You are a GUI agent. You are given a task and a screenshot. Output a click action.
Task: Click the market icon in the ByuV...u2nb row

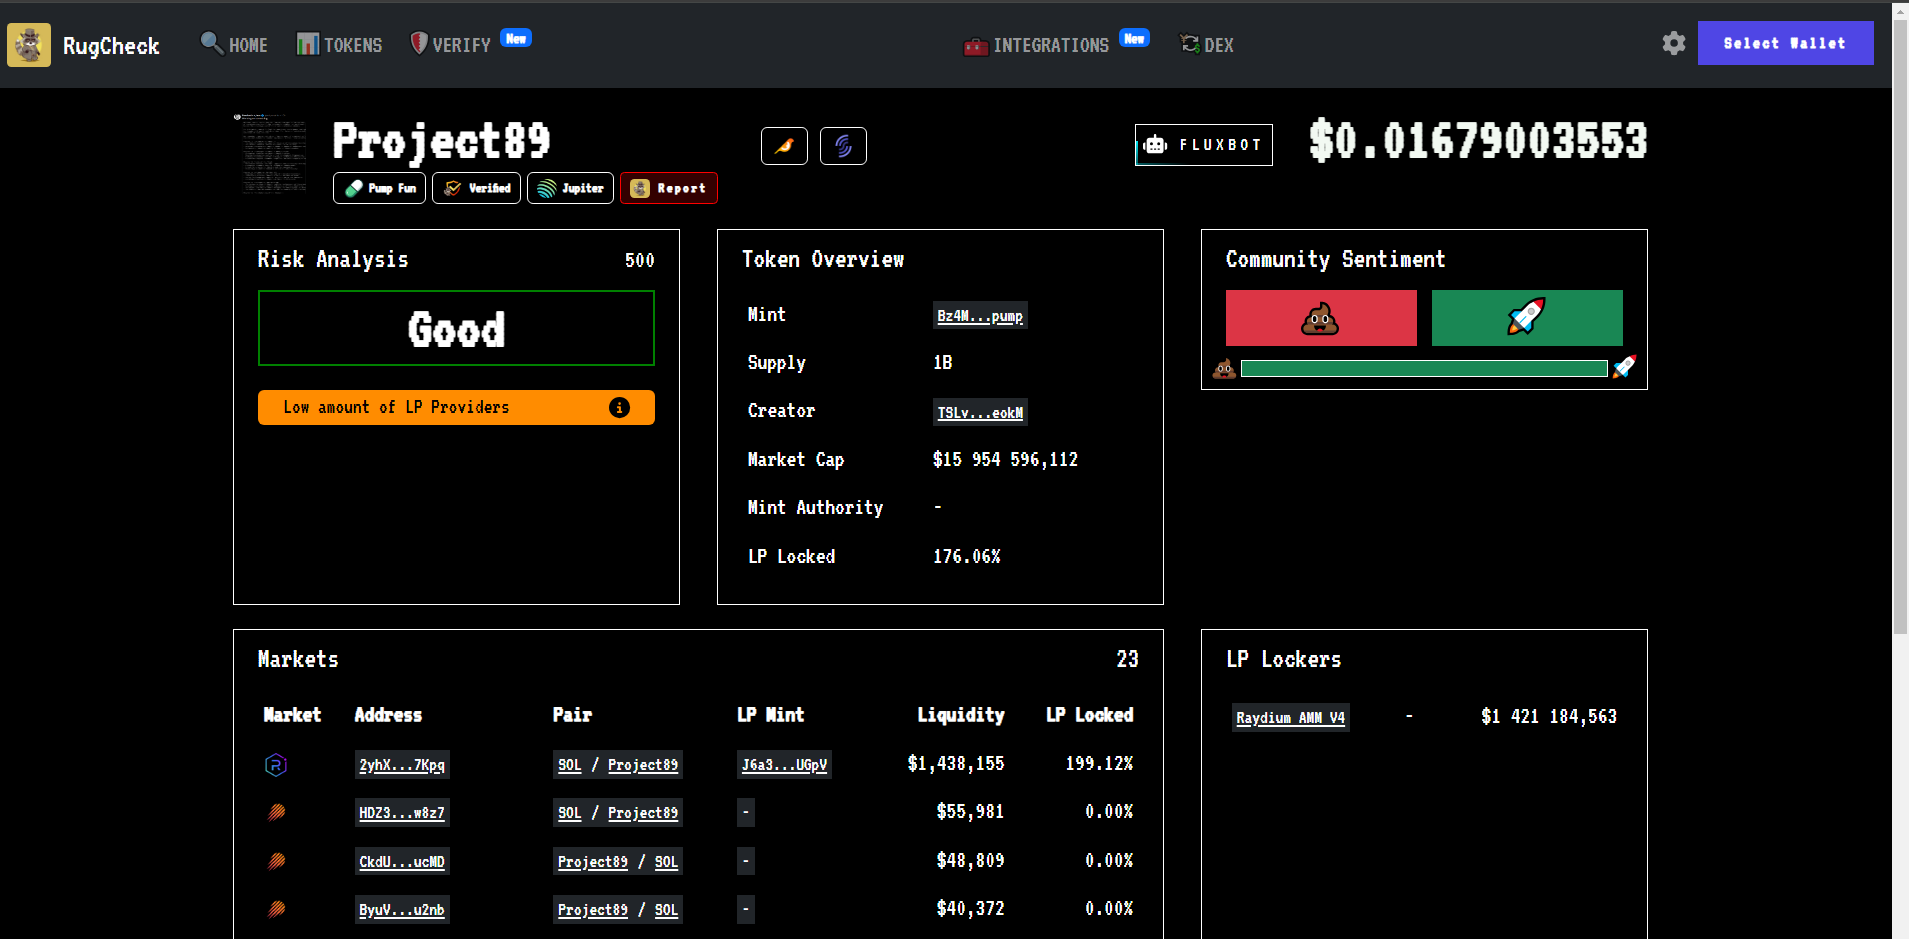coord(277,909)
